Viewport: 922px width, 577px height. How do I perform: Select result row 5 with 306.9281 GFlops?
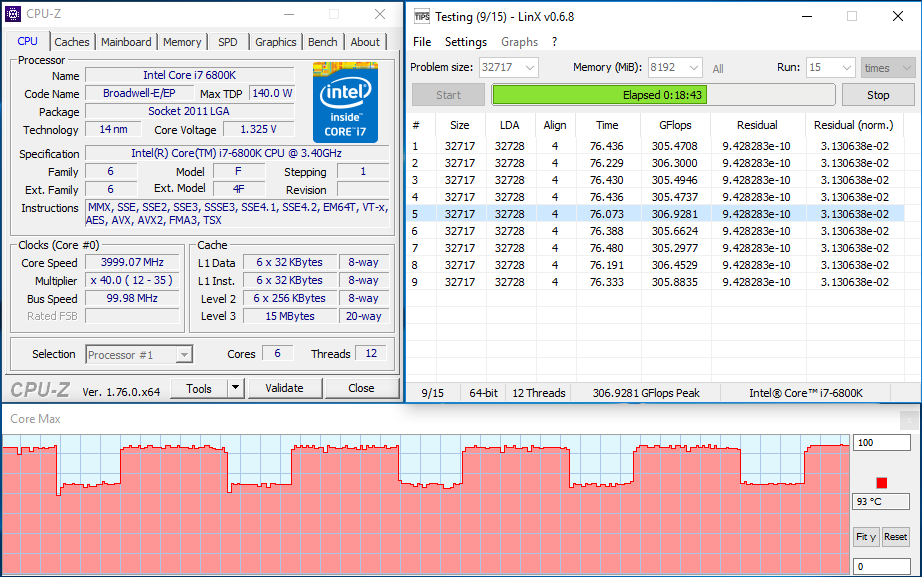pyautogui.click(x=655, y=214)
